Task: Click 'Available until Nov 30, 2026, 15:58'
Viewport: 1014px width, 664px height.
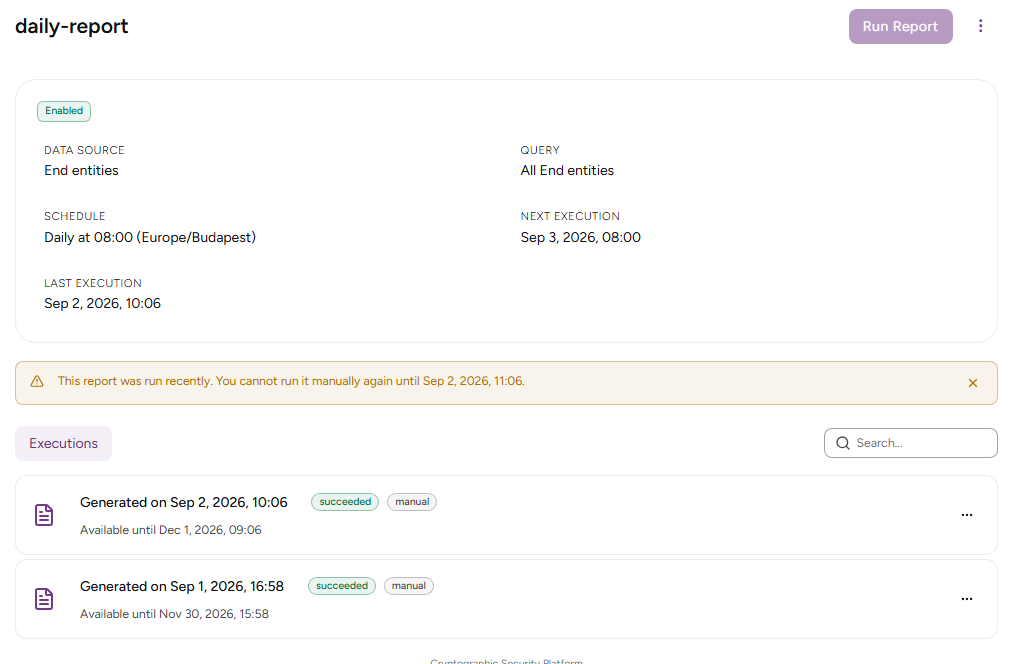Action: click(x=175, y=614)
